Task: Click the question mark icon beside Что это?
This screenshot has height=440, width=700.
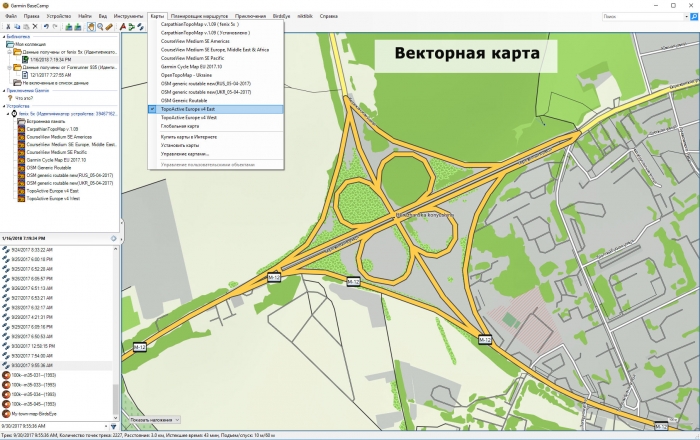Action: click(10, 98)
